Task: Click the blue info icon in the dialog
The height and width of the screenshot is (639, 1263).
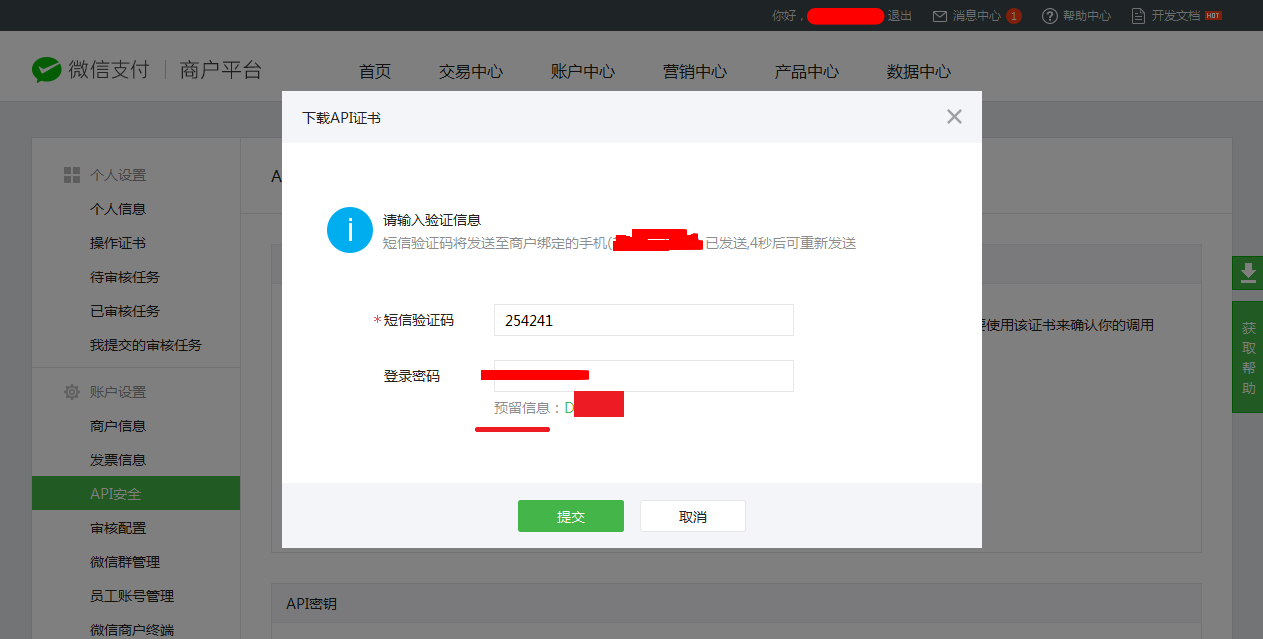Action: 350,230
